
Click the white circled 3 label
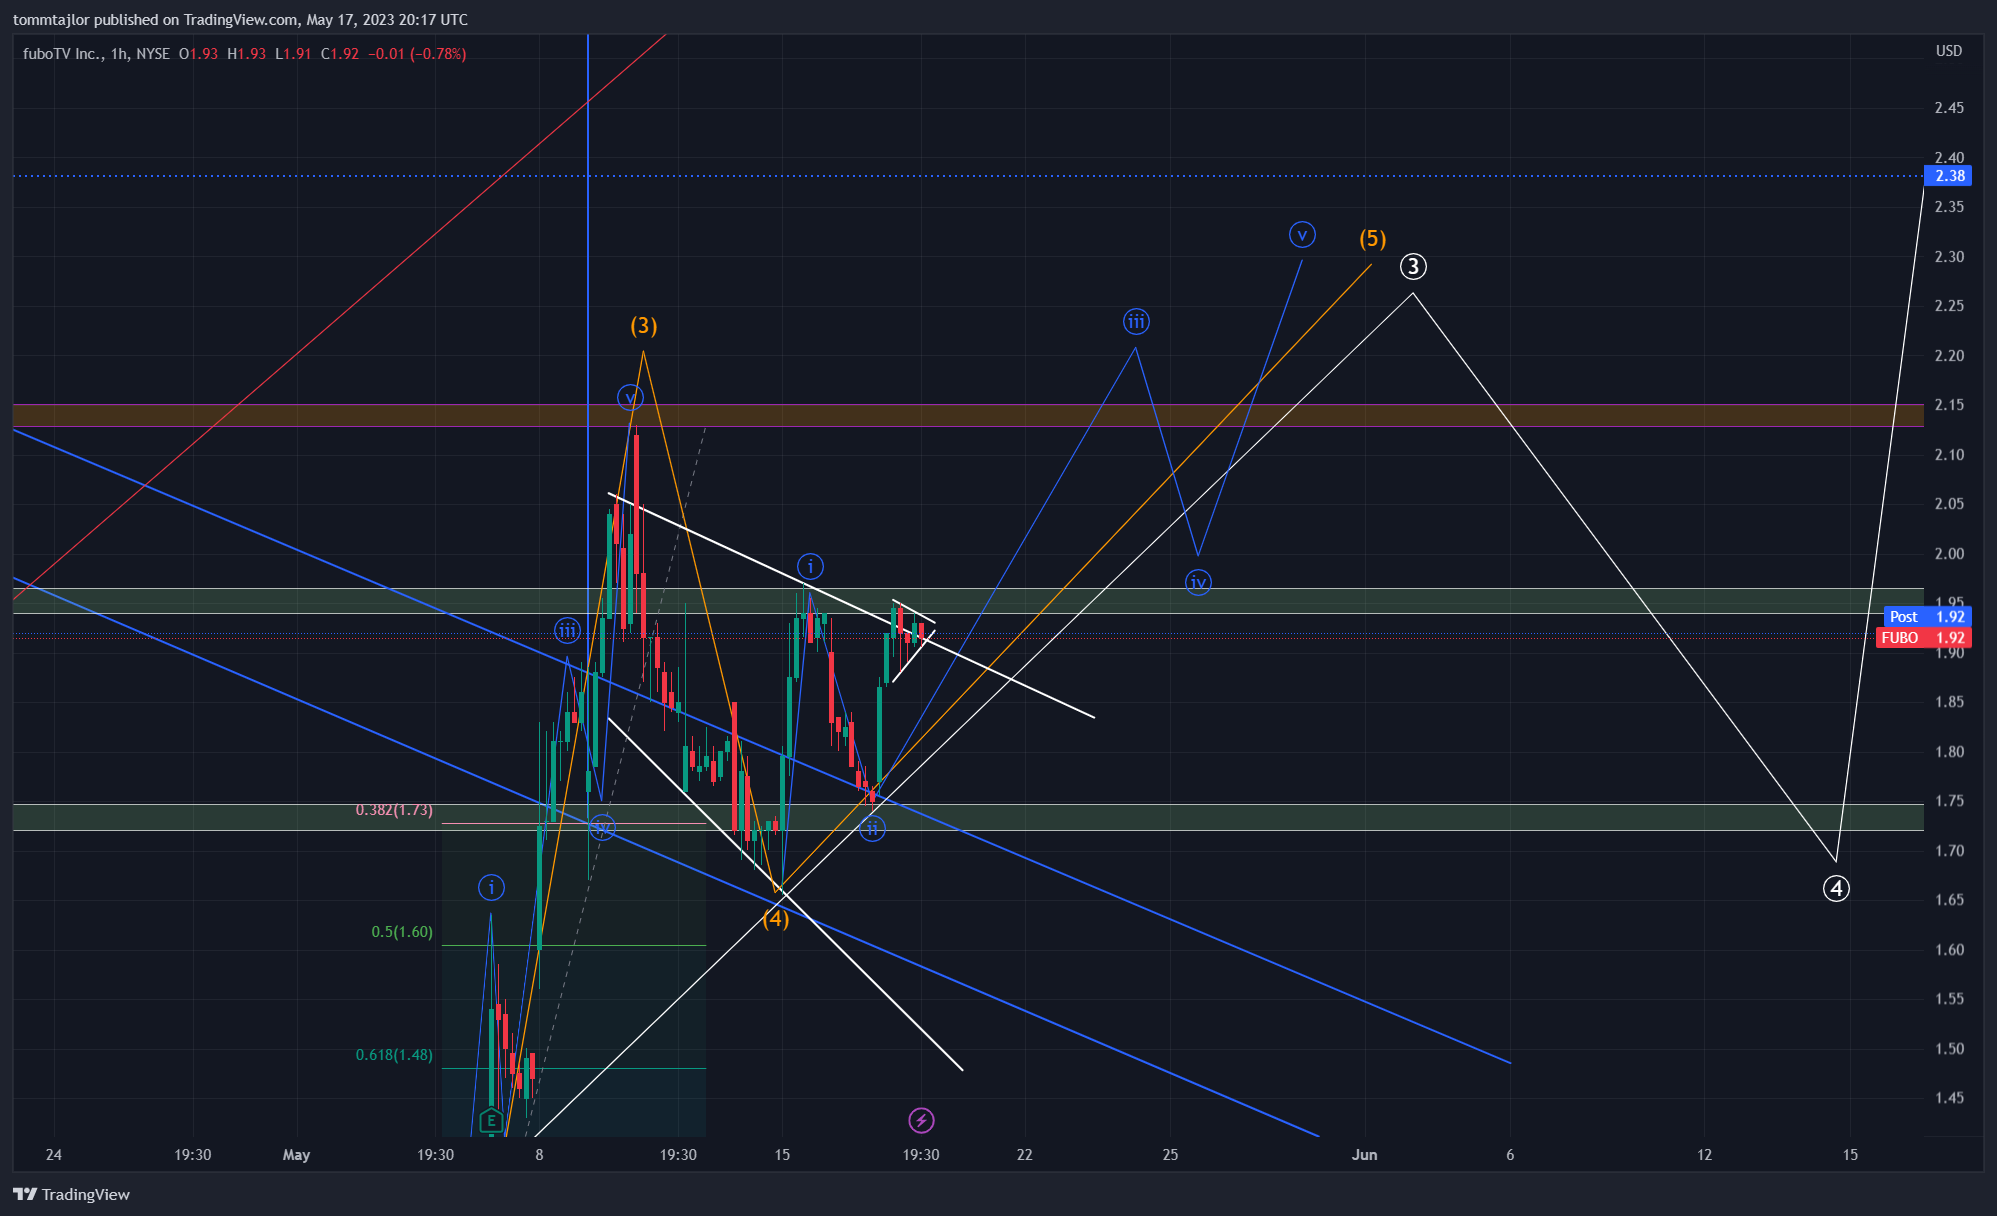tap(1413, 266)
